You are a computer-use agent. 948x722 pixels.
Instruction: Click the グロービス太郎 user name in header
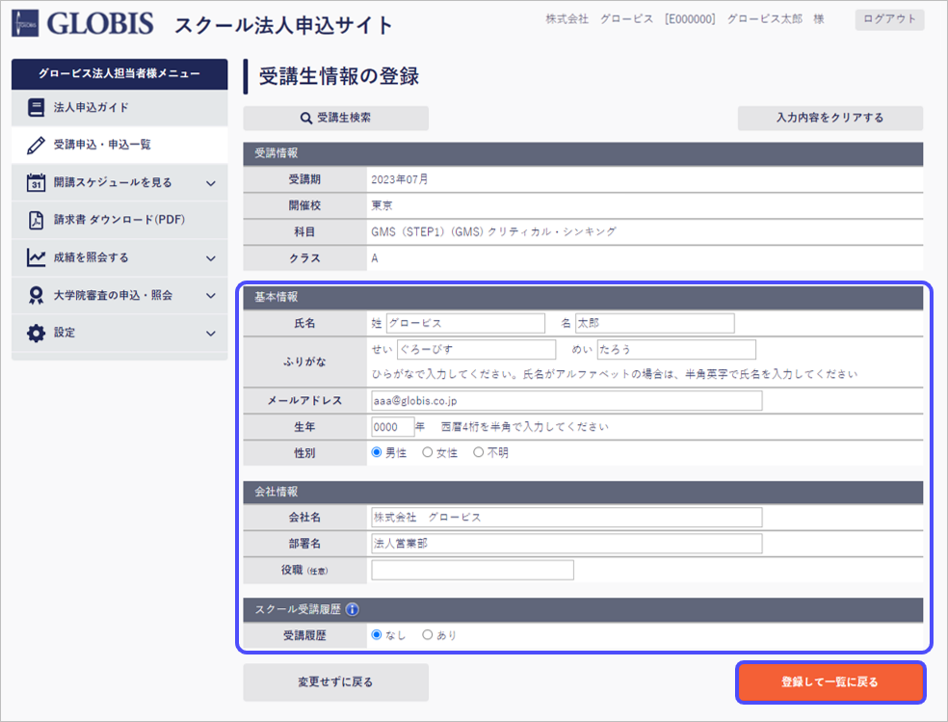765,19
